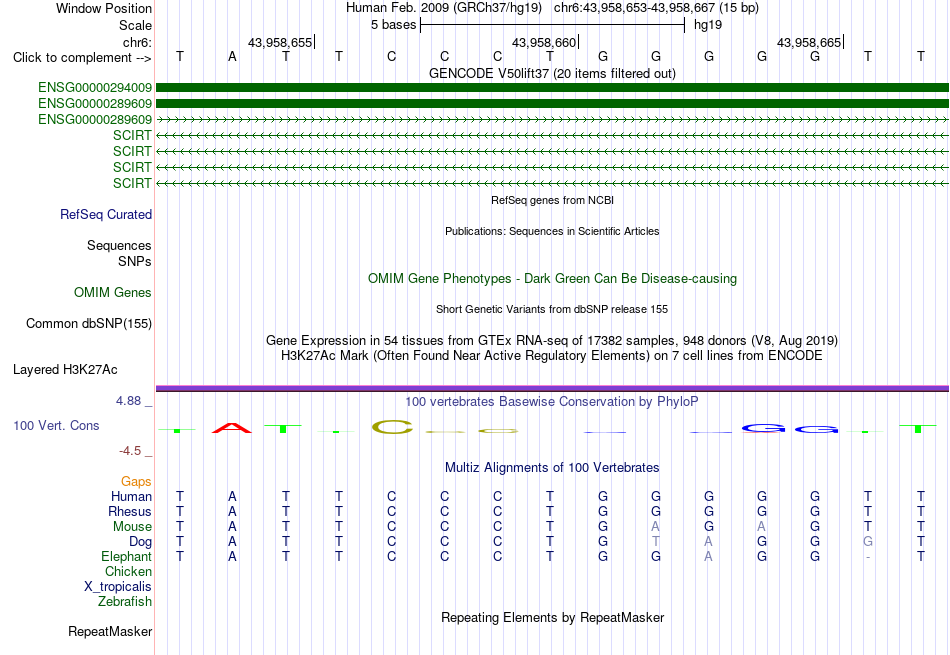Click the olive C letter in PhyloP logo

tap(392, 427)
